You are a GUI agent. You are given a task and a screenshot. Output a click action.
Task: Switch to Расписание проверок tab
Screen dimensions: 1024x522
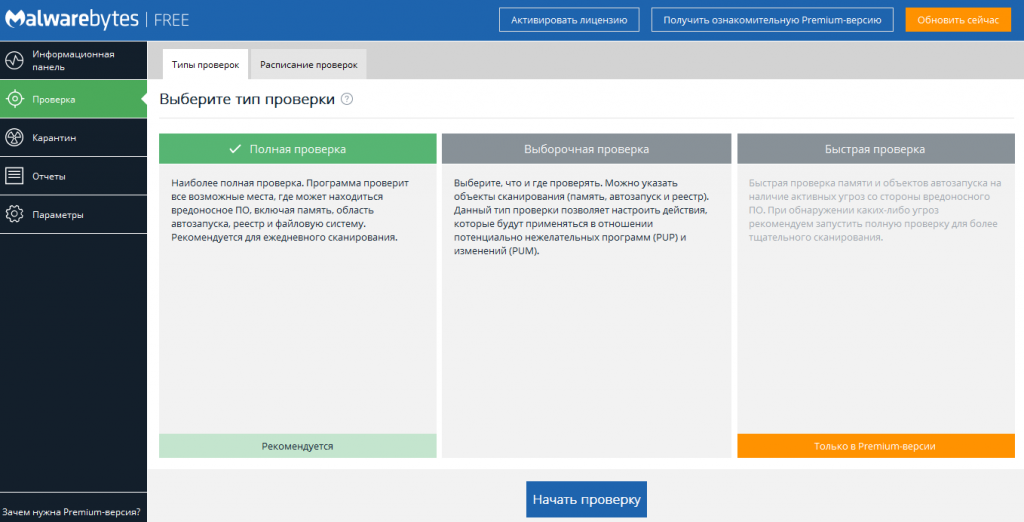coord(308,64)
